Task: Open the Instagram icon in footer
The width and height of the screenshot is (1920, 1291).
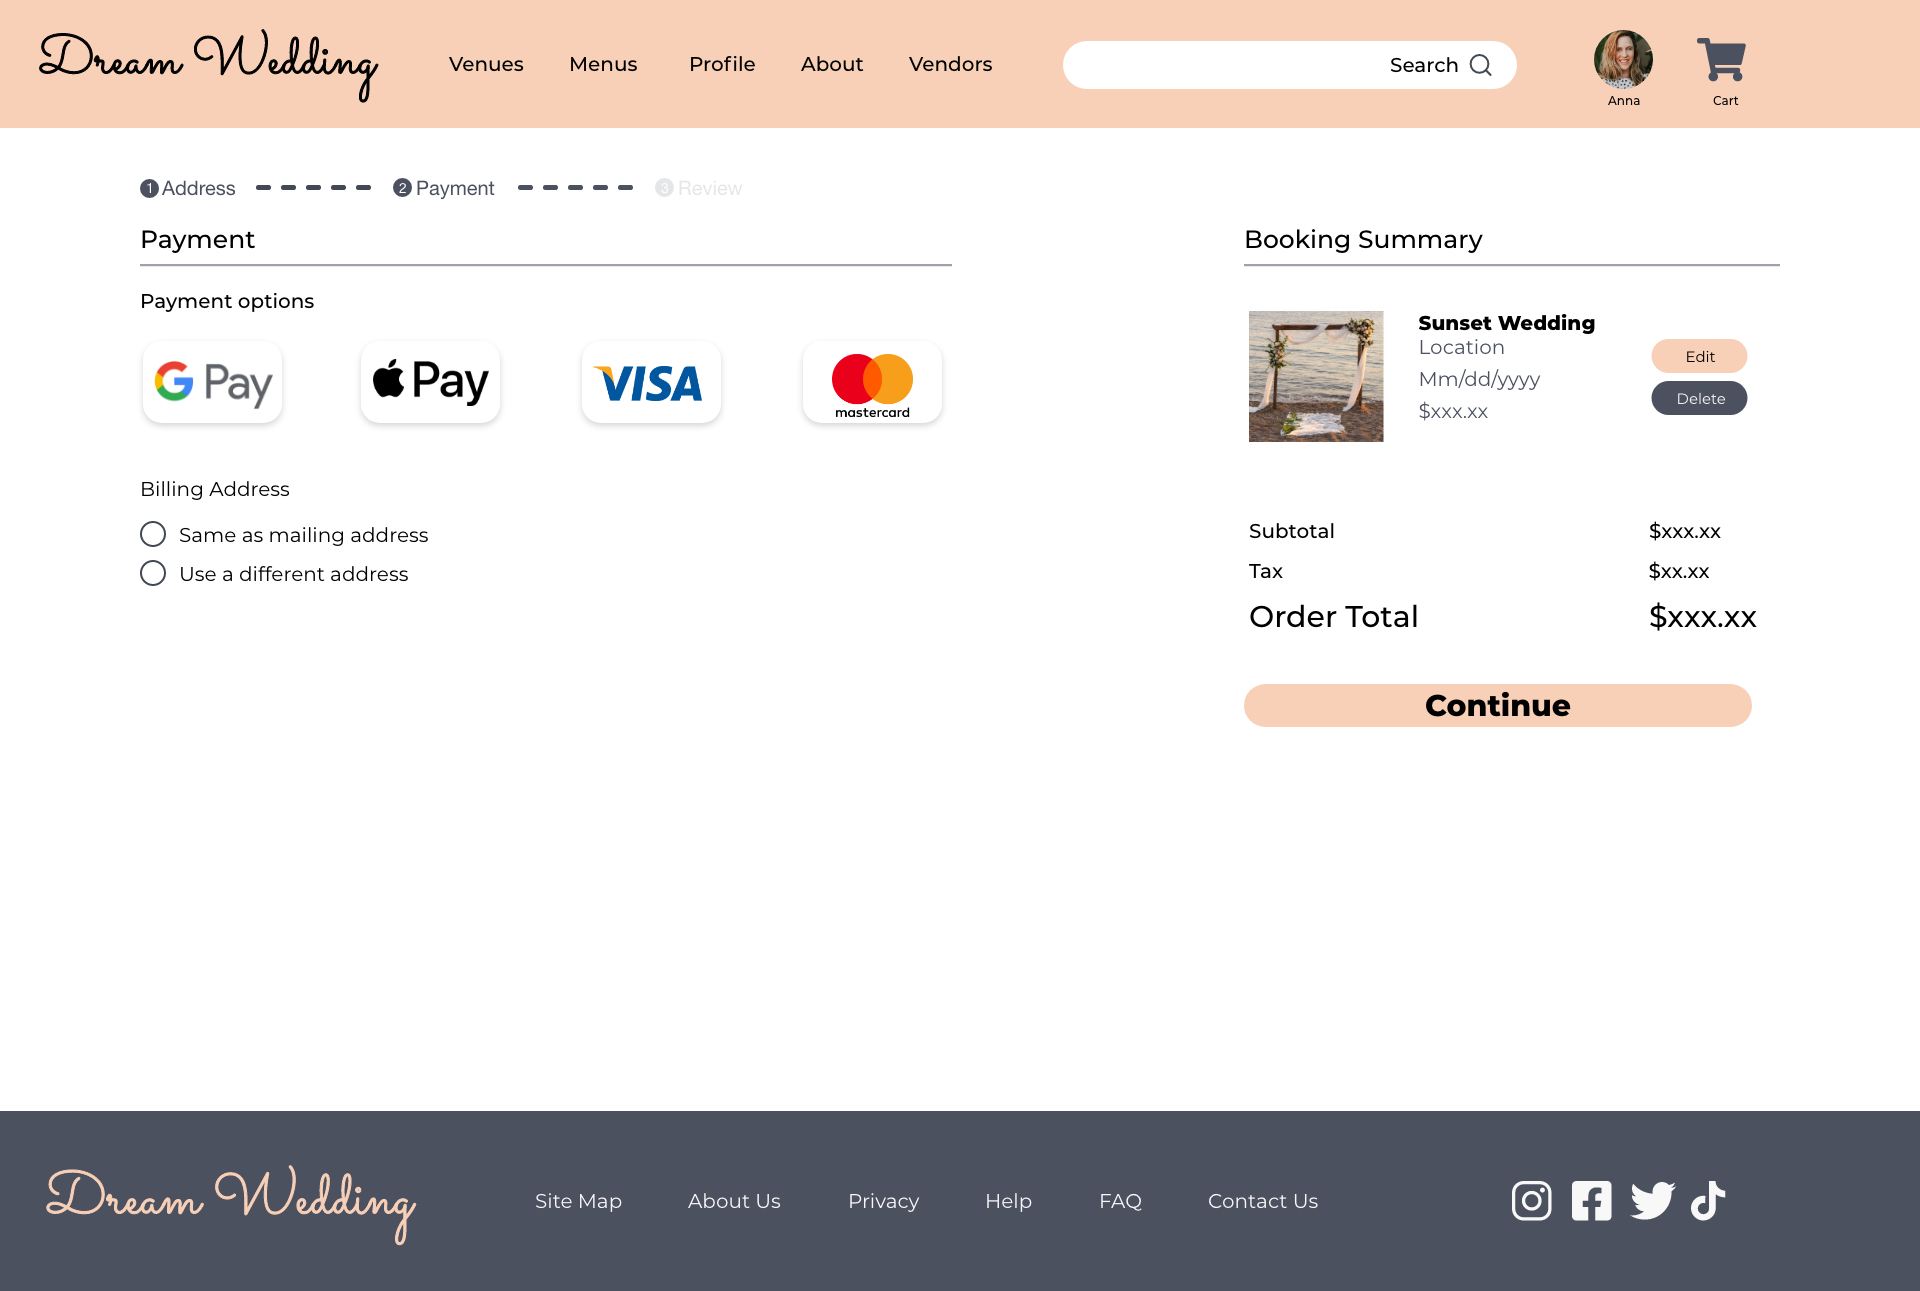Action: pyautogui.click(x=1531, y=1200)
